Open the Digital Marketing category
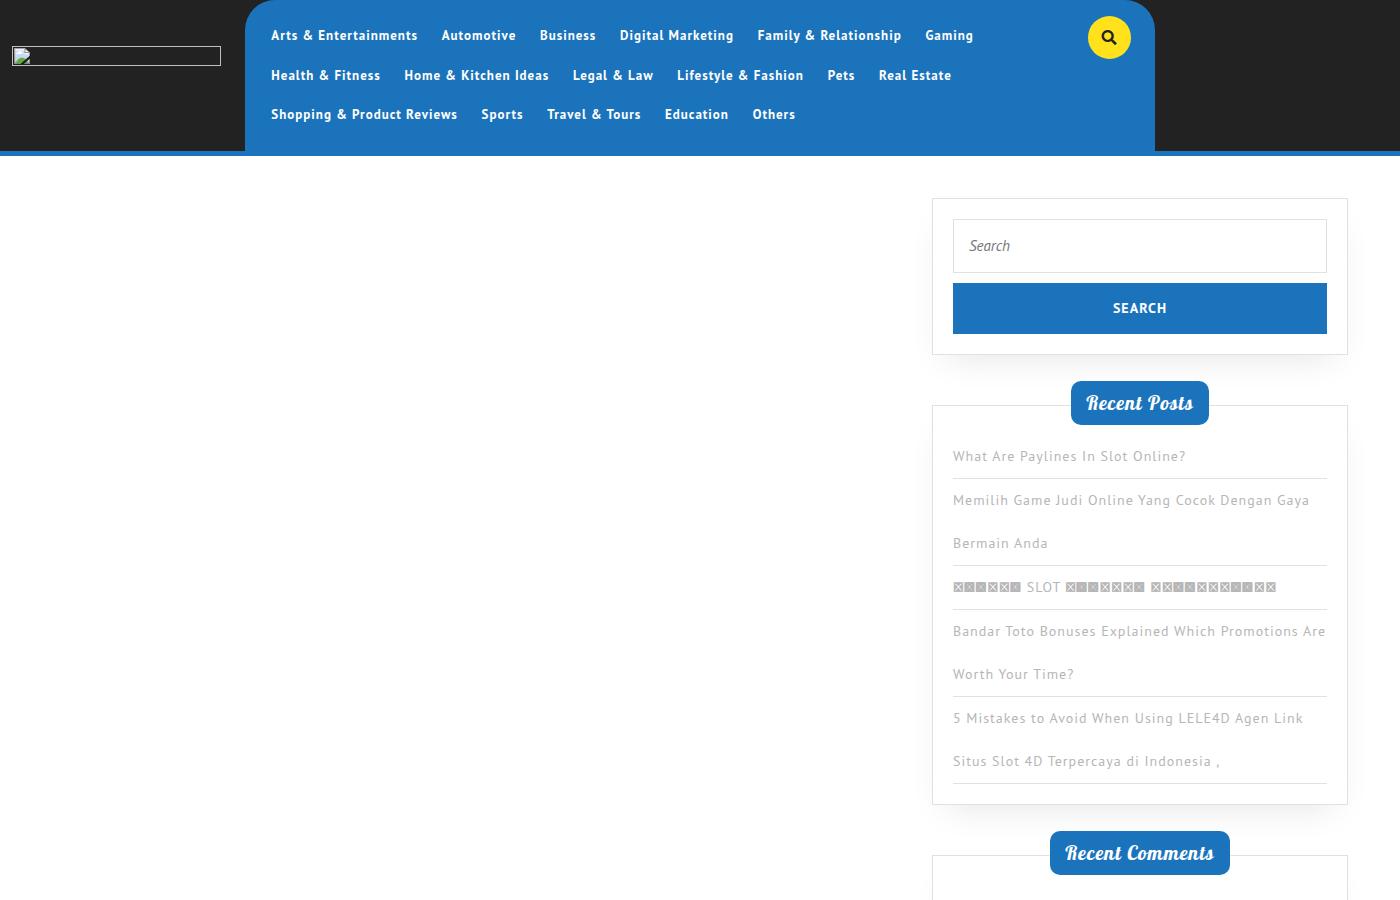This screenshot has width=1400, height=900. pyautogui.click(x=676, y=35)
